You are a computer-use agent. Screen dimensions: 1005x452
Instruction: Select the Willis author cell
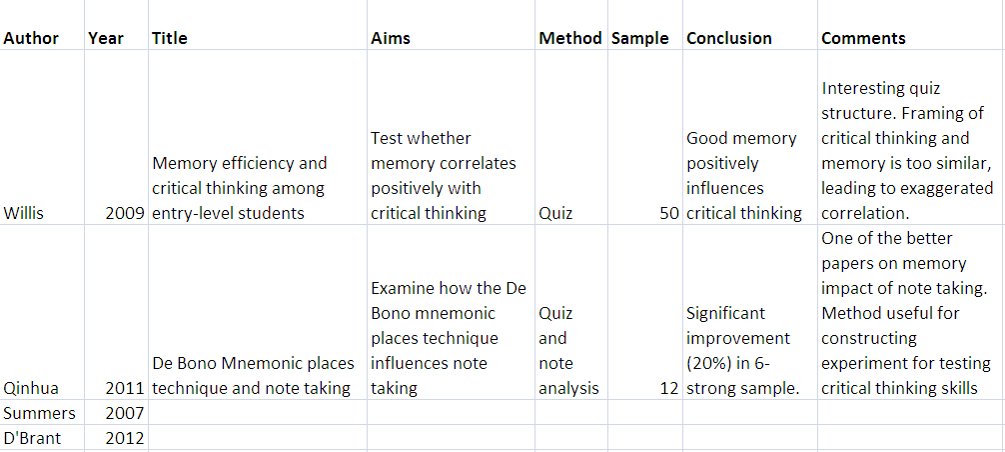coord(23,212)
